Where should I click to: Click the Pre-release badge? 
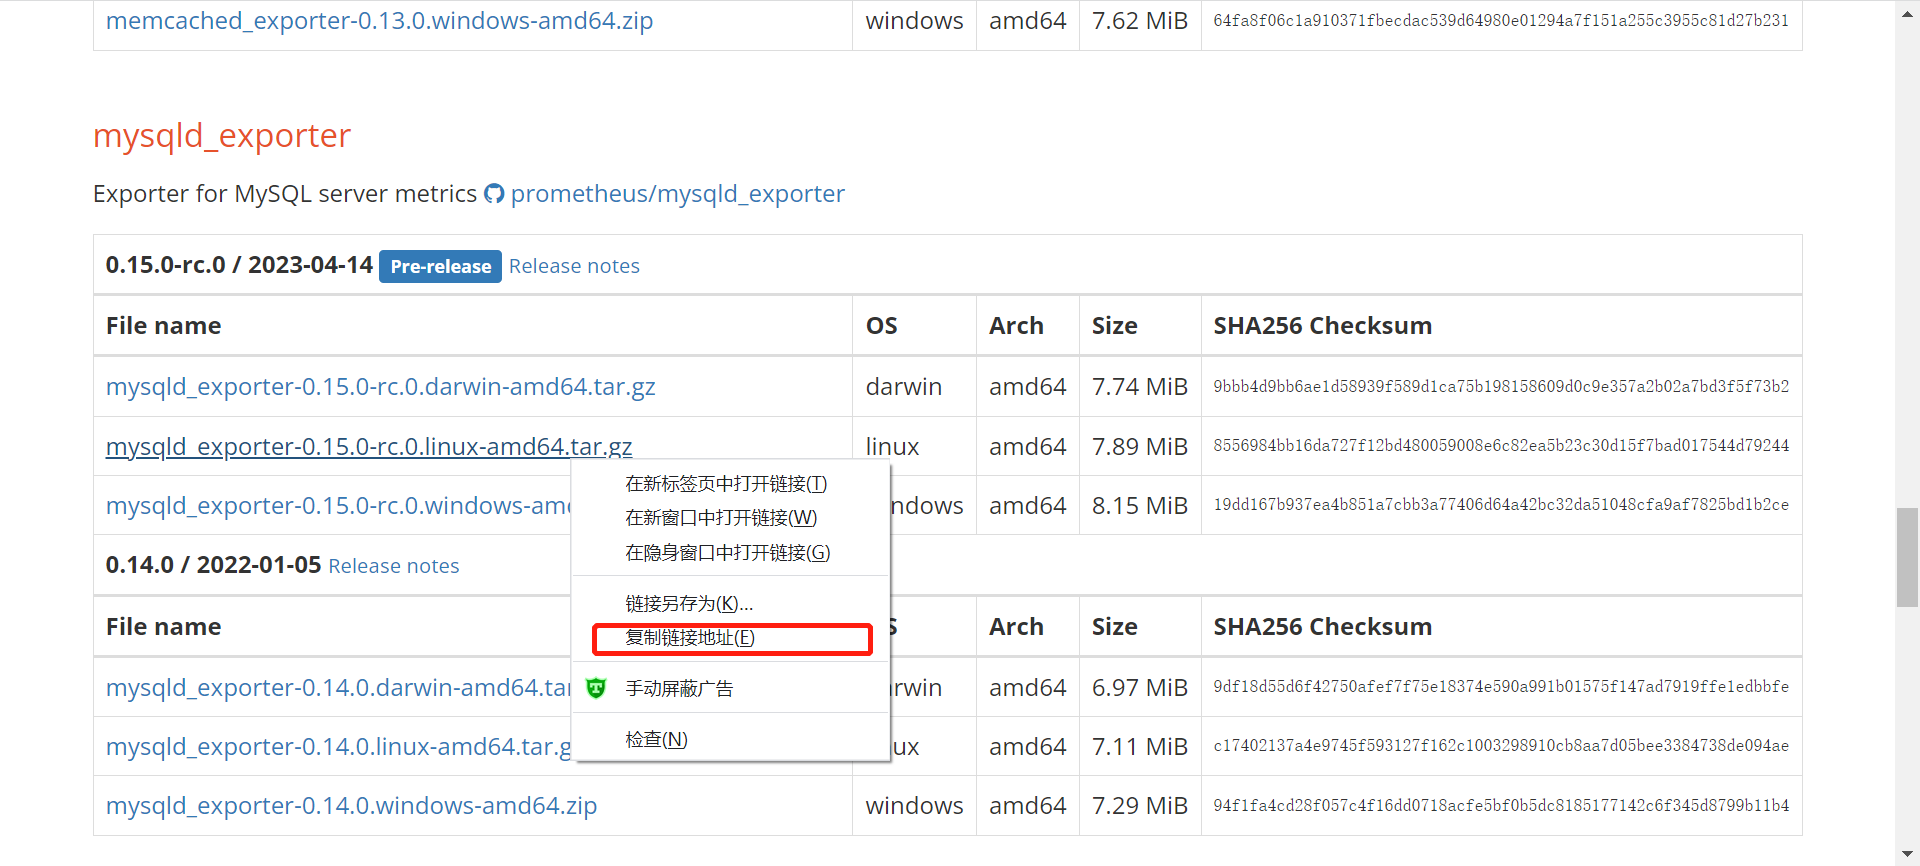(x=440, y=266)
